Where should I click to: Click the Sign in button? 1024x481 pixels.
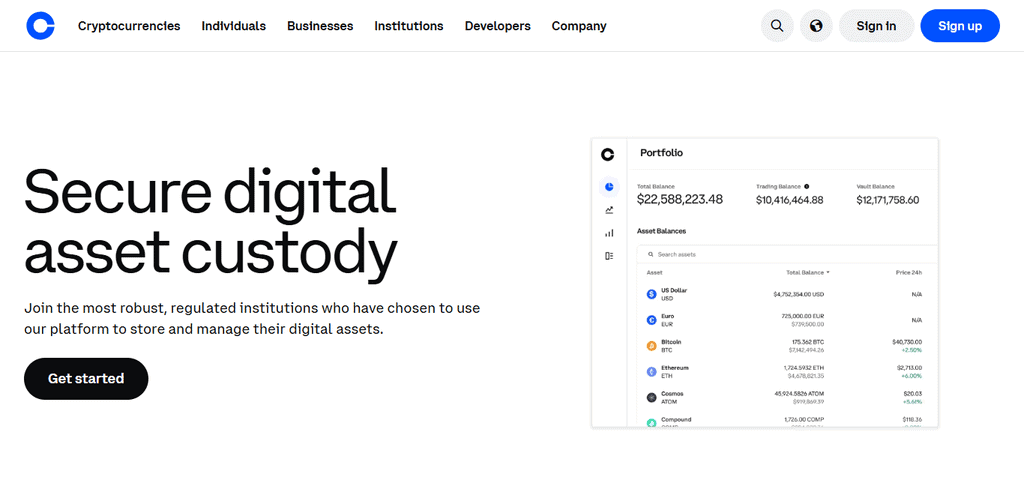click(x=876, y=26)
